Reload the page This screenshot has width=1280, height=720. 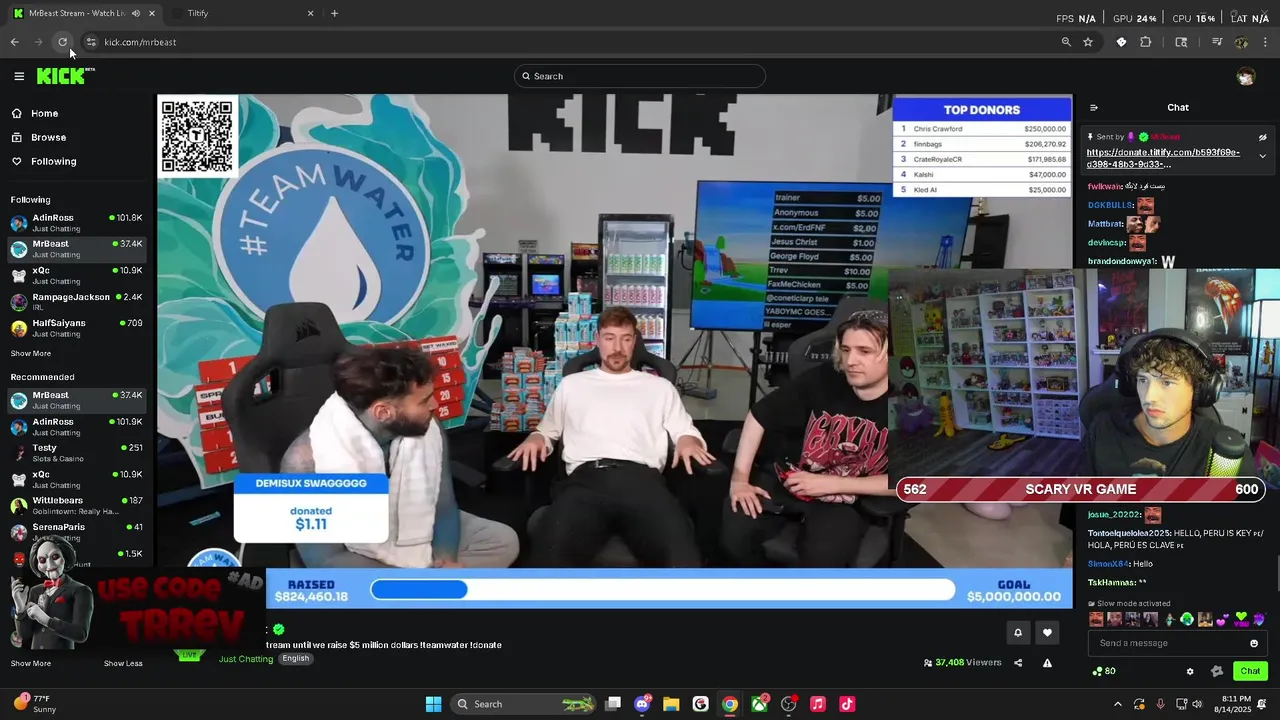tap(62, 42)
